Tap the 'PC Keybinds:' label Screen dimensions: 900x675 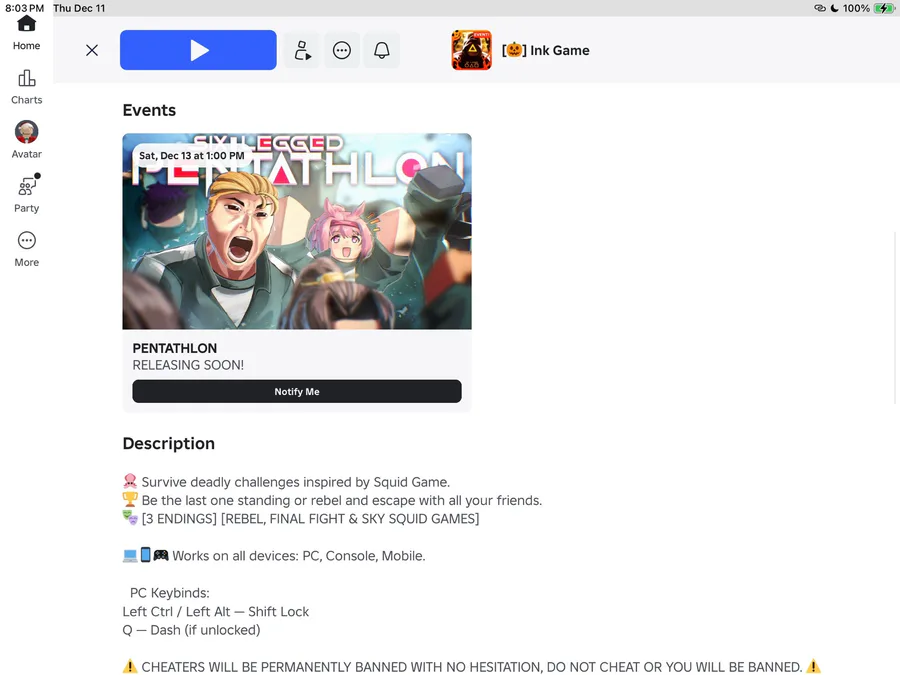coord(169,593)
